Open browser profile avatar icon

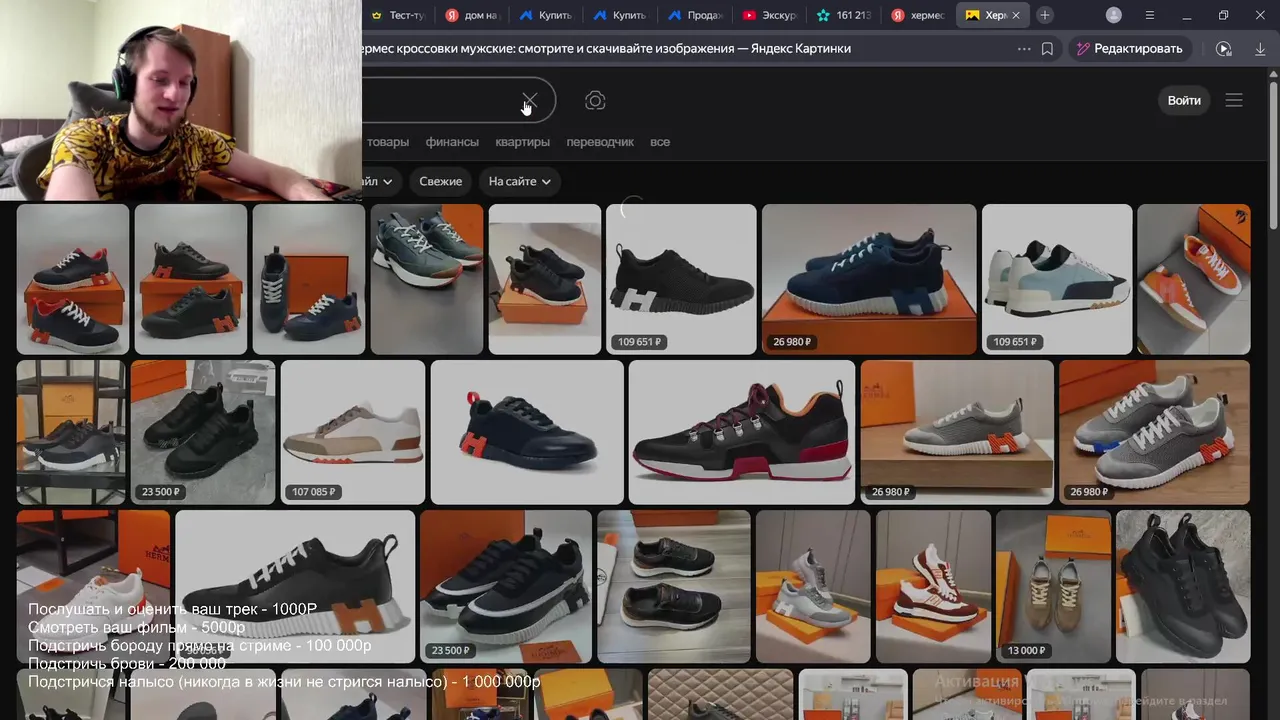(x=1114, y=15)
